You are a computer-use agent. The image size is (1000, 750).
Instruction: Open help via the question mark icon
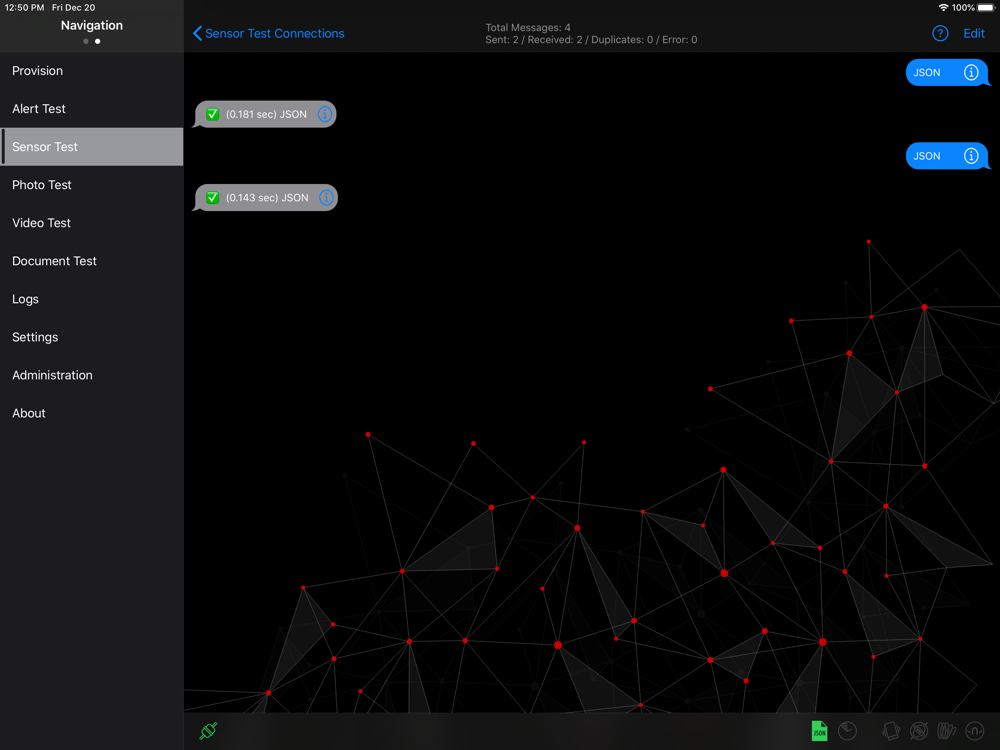coord(940,33)
